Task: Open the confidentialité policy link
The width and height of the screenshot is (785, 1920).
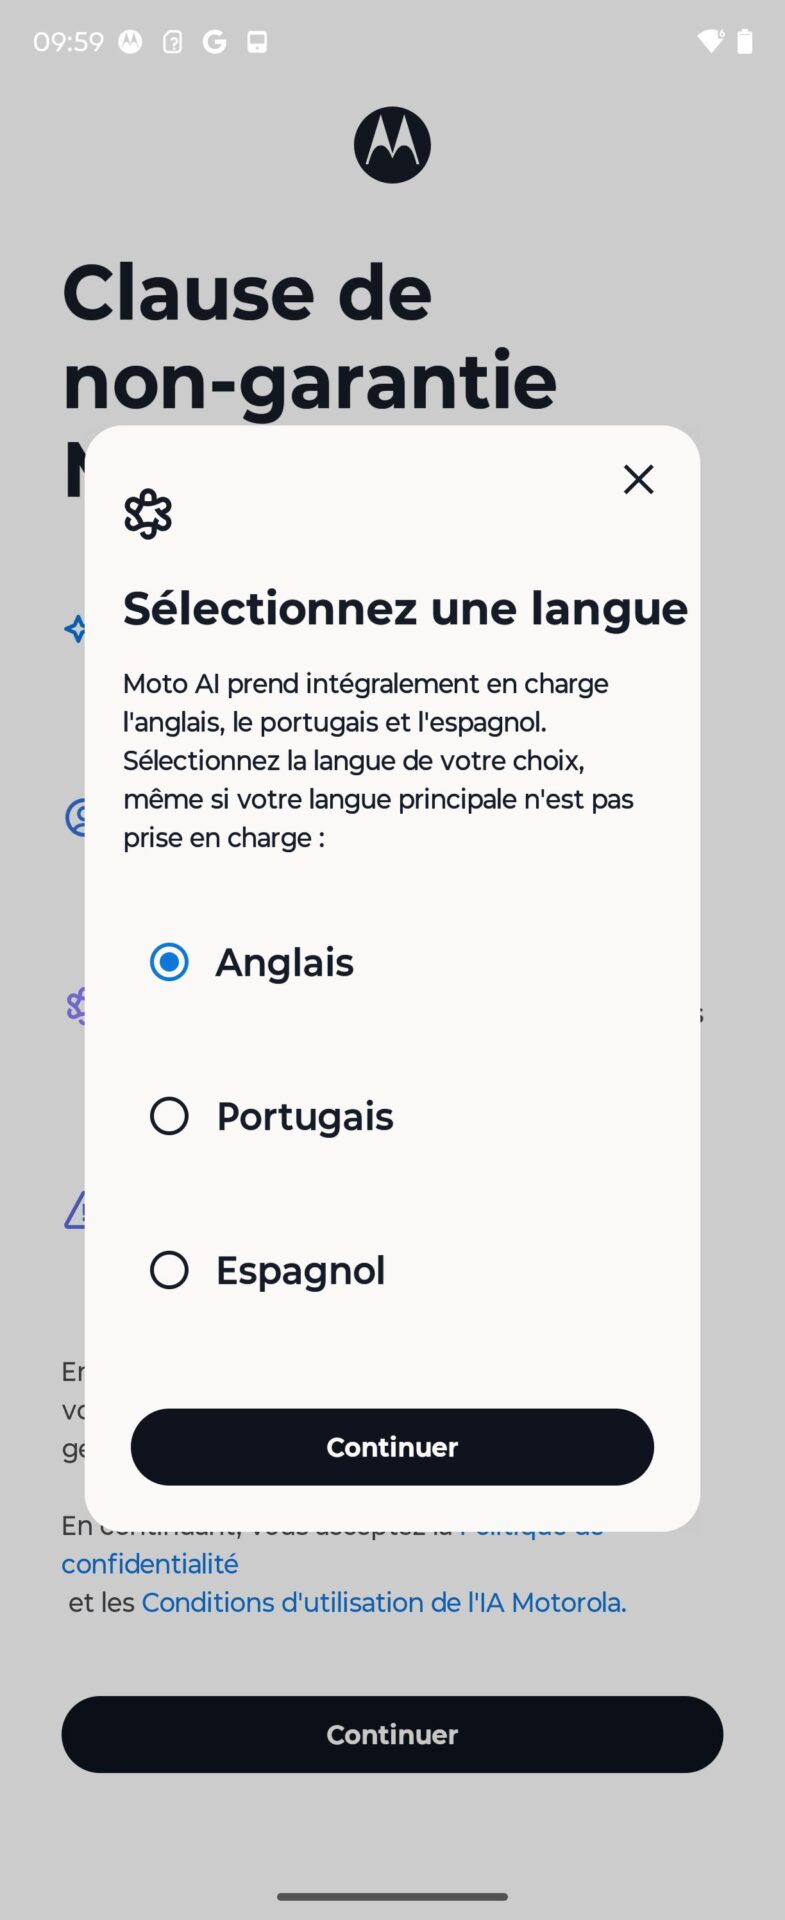Action: pos(150,1564)
